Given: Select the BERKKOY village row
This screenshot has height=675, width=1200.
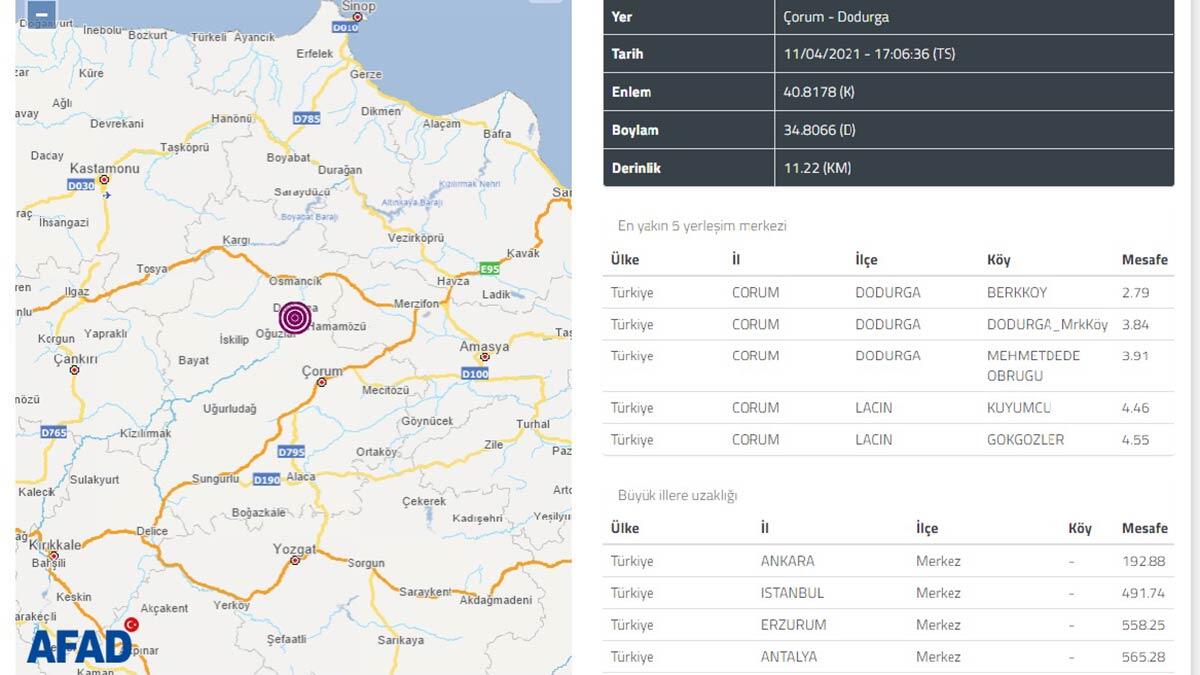Looking at the screenshot, I should (888, 293).
